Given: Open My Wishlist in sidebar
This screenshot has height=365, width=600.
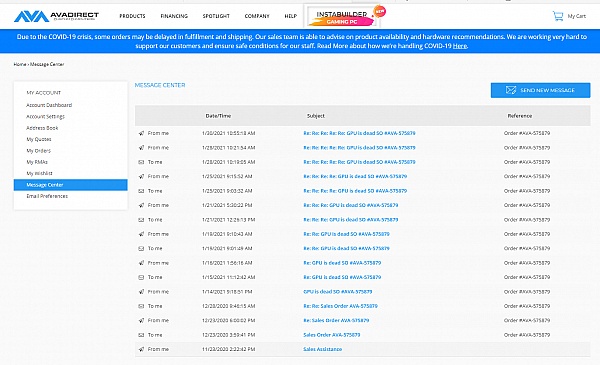Looking at the screenshot, I should [x=39, y=173].
